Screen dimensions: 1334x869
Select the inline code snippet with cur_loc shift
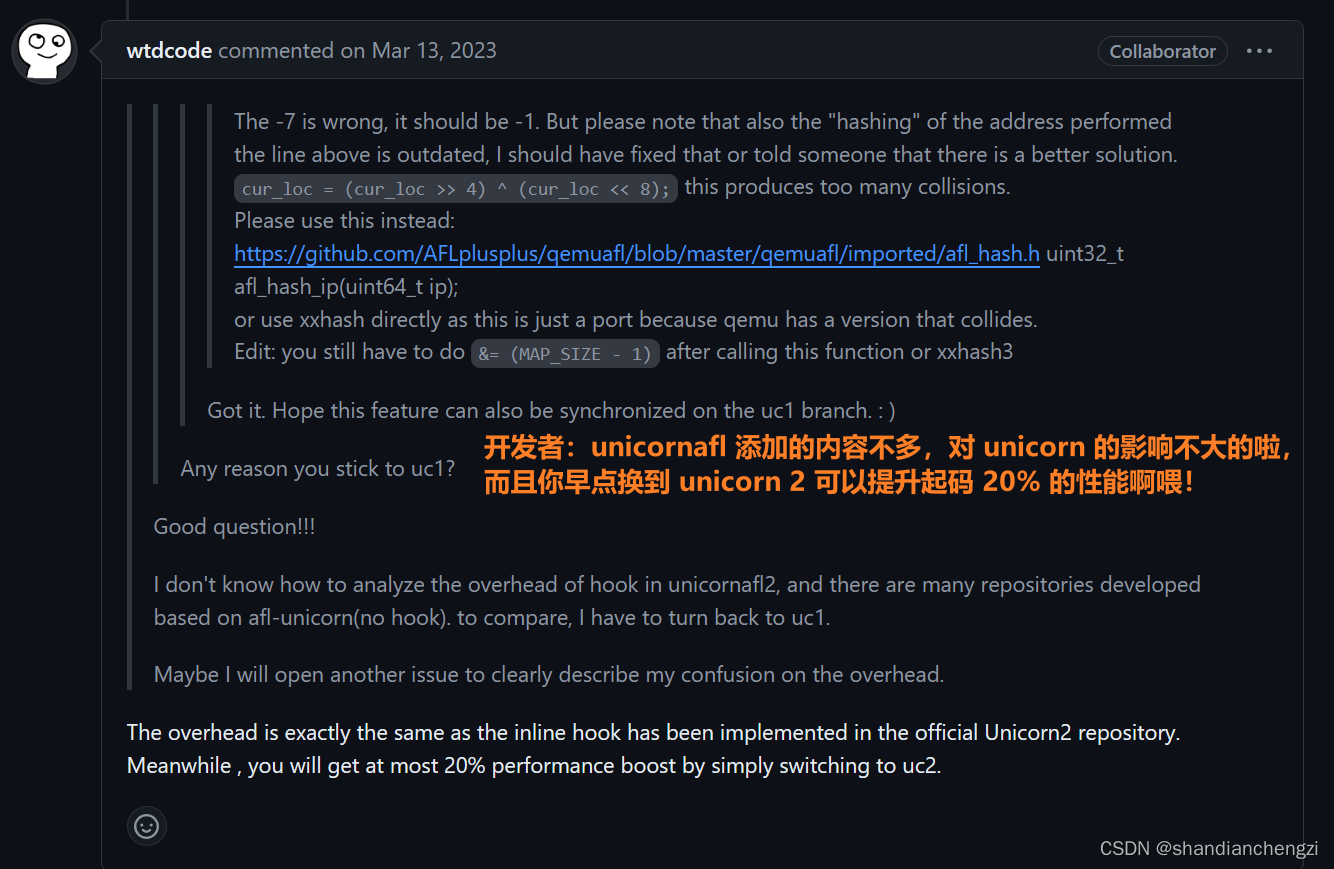tap(455, 187)
